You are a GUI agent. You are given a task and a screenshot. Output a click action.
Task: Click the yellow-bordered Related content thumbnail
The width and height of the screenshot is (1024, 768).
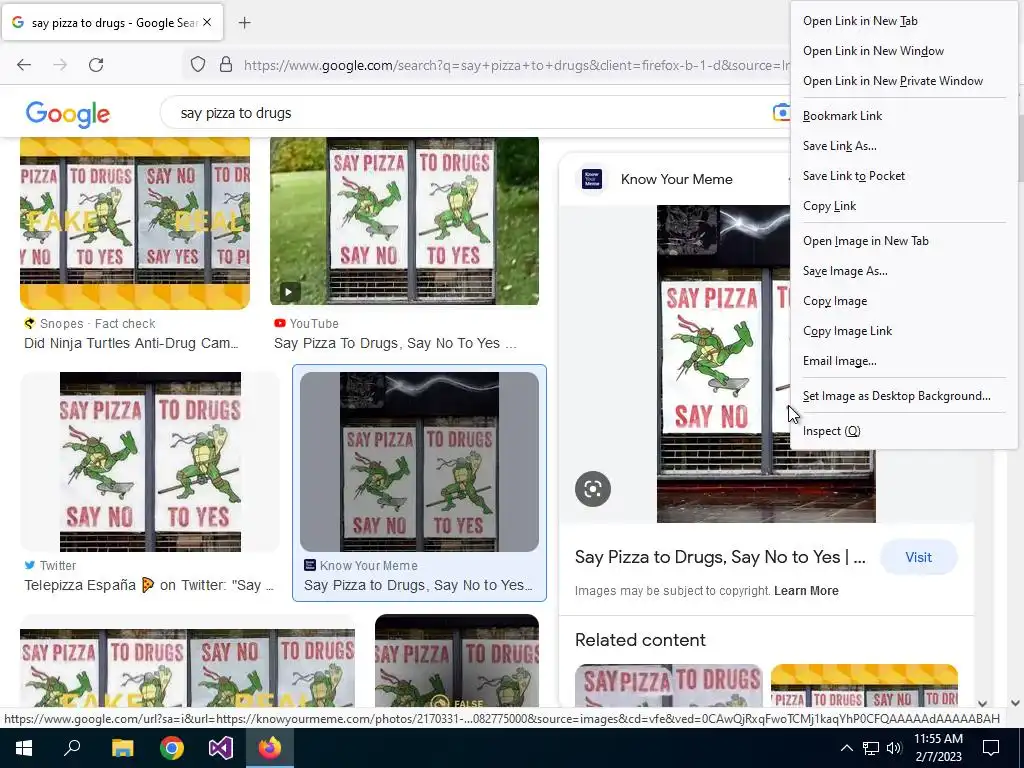pos(864,686)
